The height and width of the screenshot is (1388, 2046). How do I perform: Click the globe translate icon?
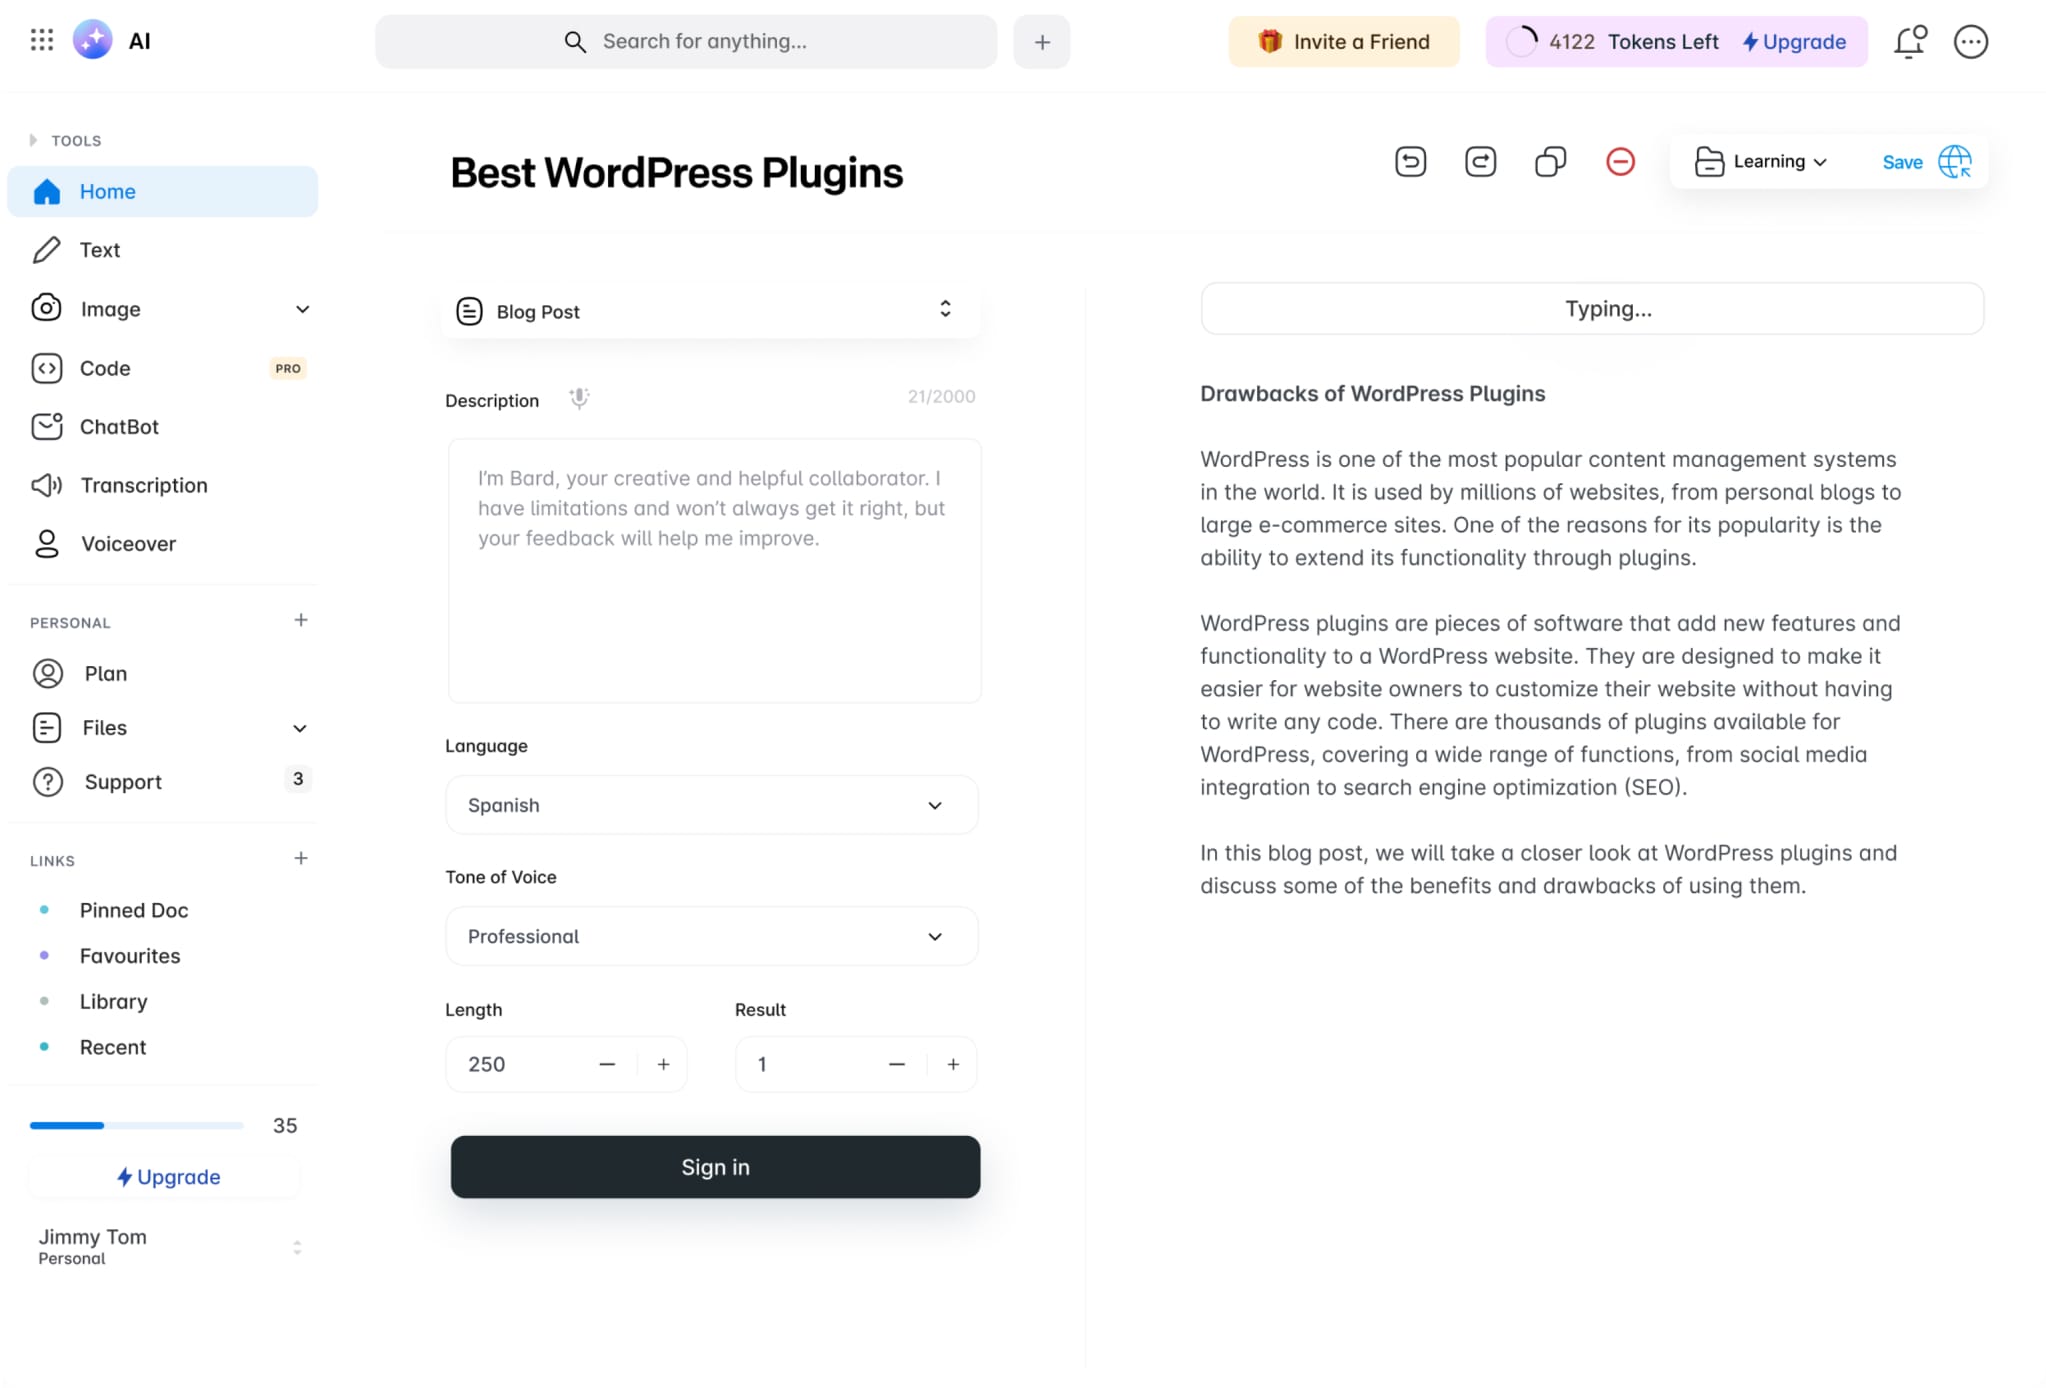(x=1955, y=162)
